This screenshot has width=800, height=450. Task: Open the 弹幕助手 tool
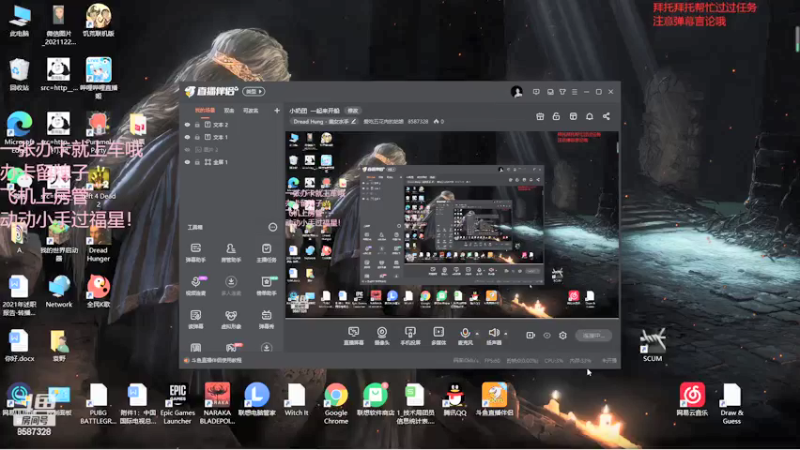(x=196, y=253)
